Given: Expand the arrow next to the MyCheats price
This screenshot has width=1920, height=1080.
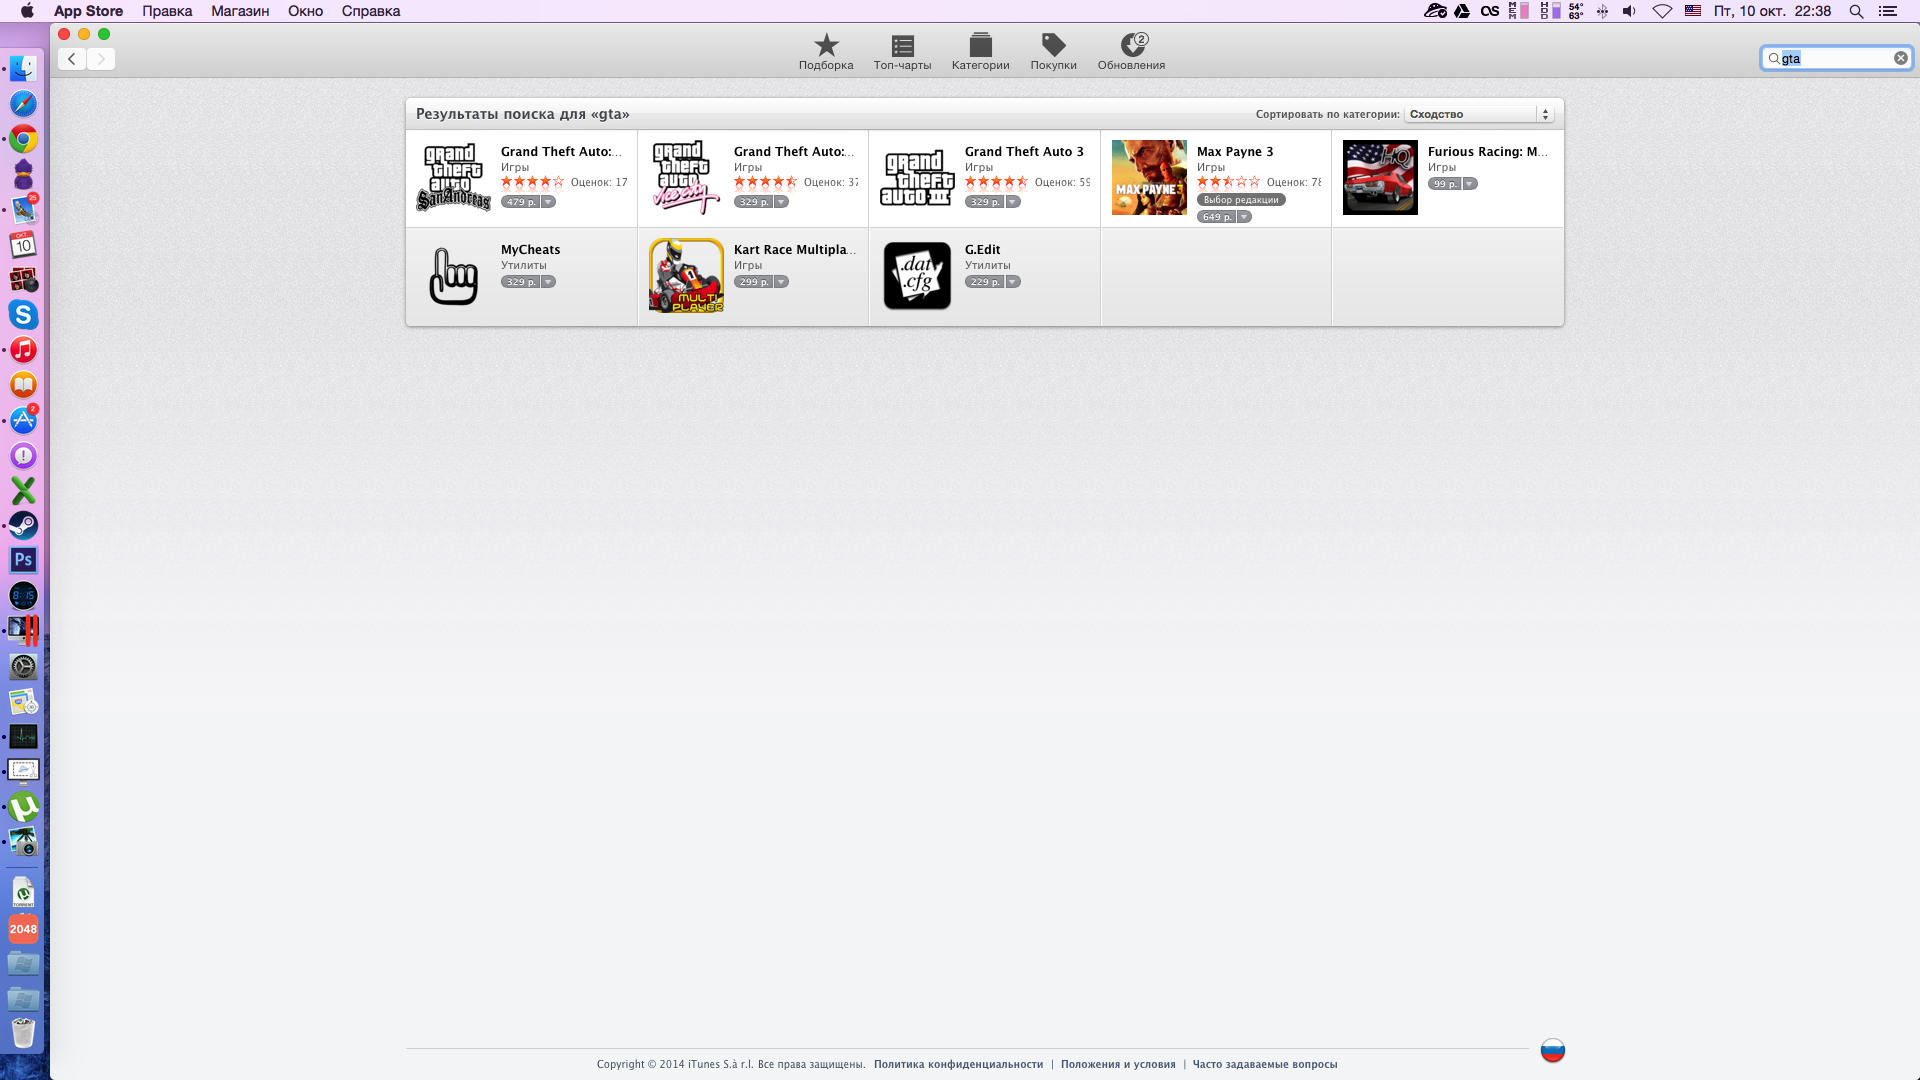Looking at the screenshot, I should [548, 282].
